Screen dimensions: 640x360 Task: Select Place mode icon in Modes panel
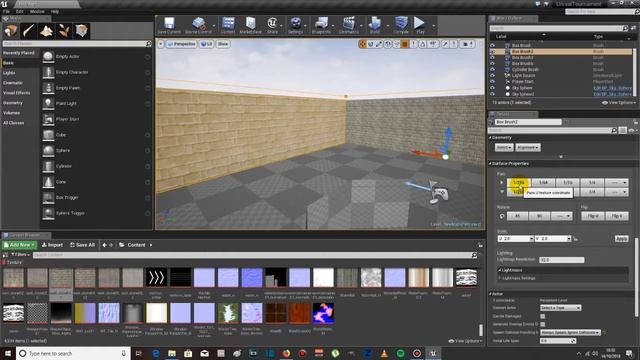pos(11,31)
